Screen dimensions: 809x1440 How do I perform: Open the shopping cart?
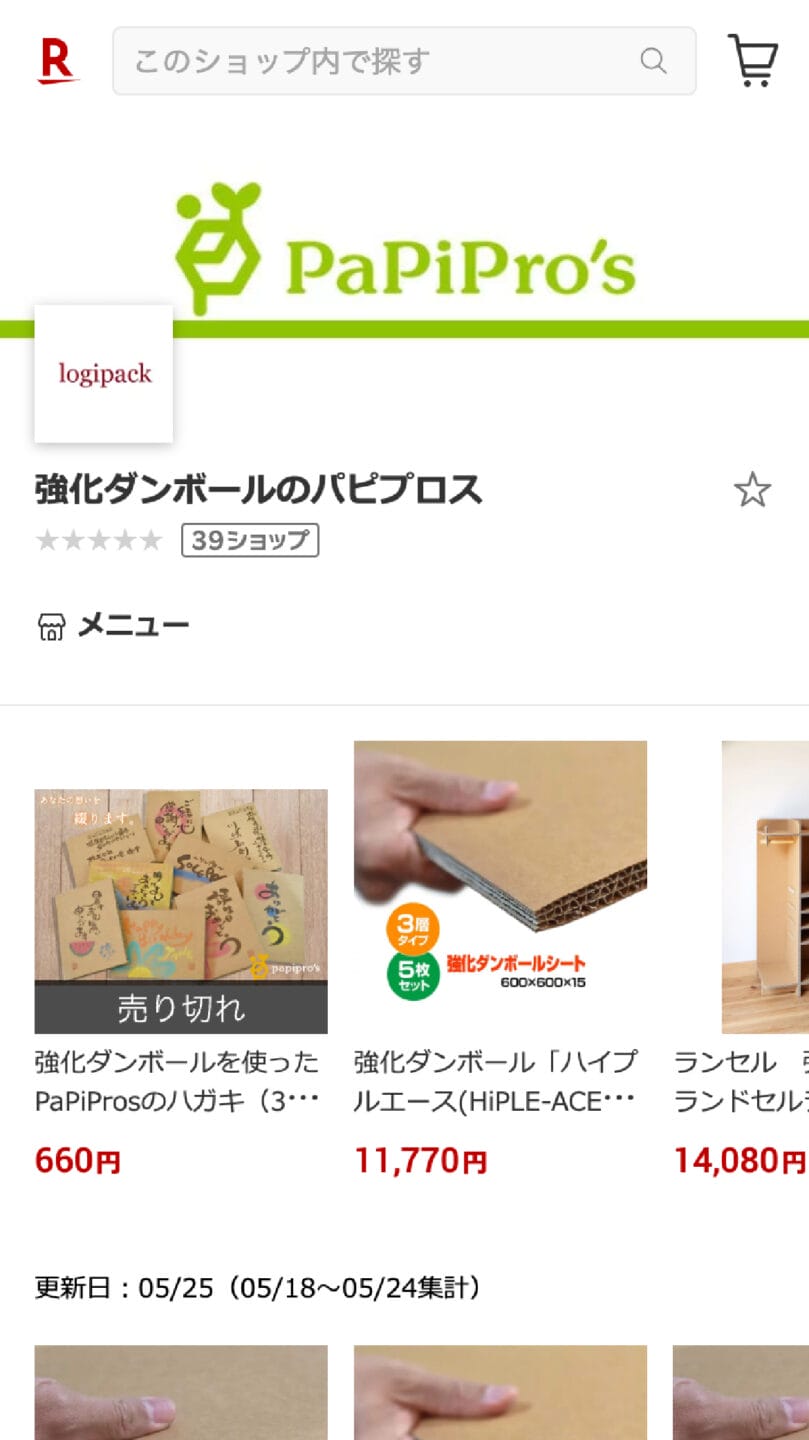point(752,61)
